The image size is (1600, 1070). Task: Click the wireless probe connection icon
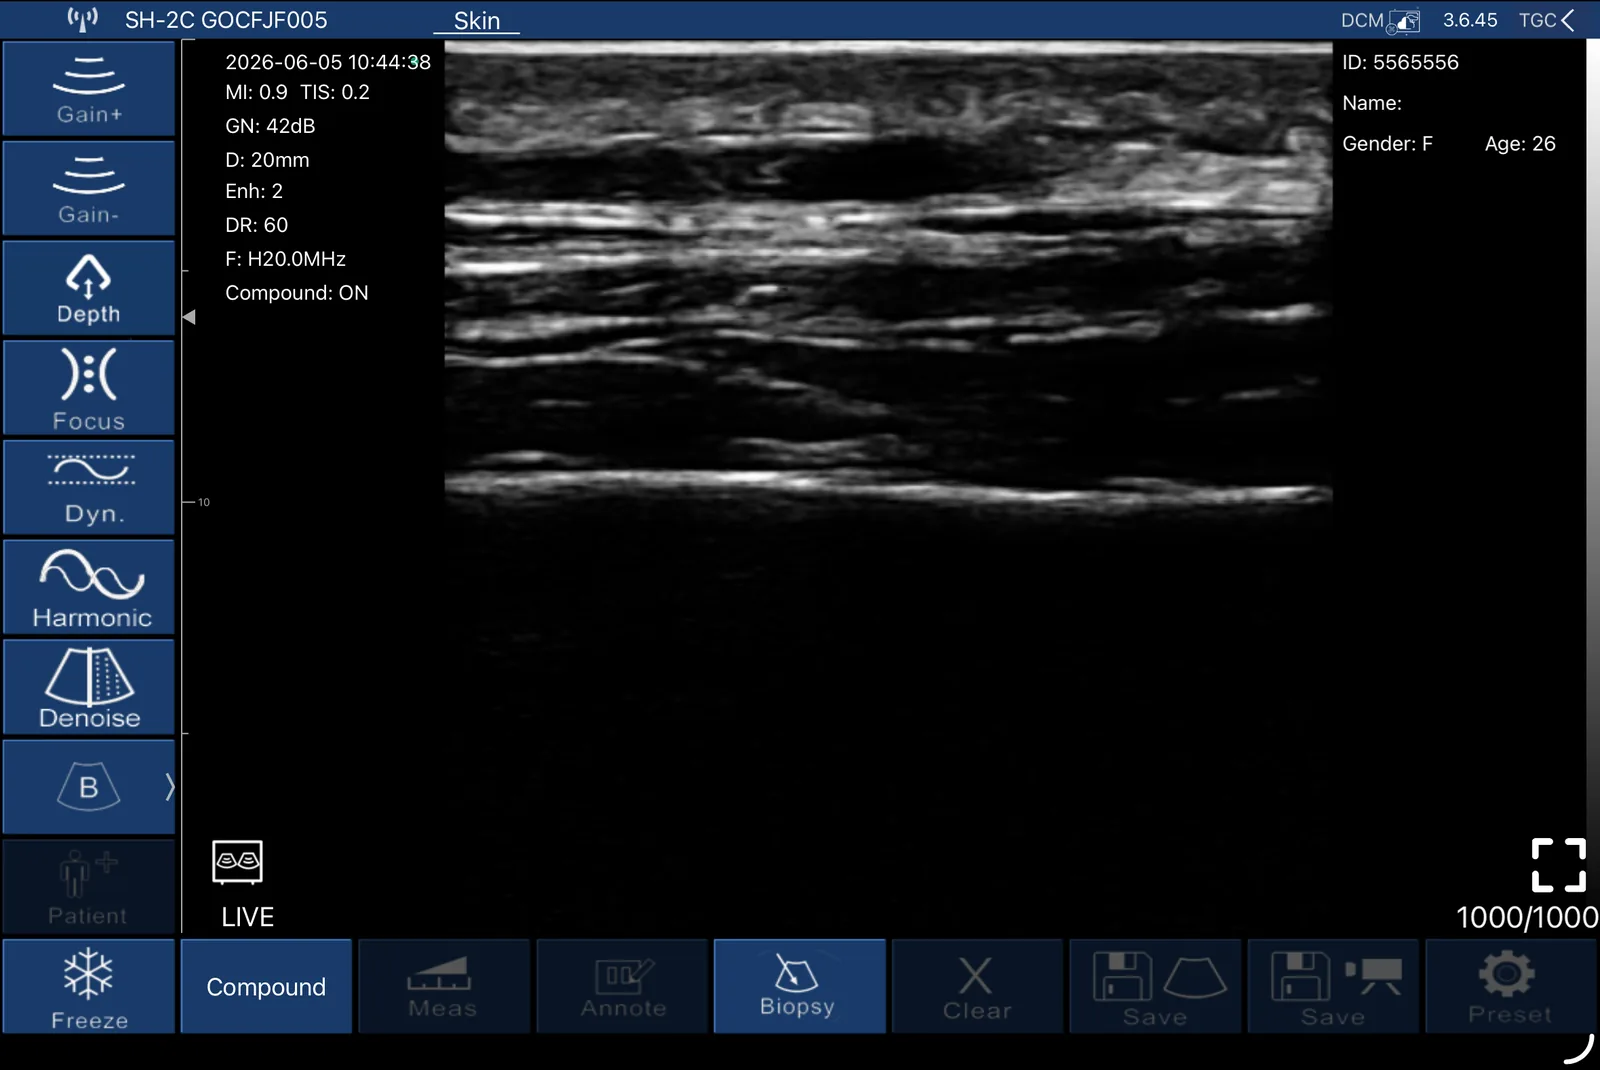(x=83, y=19)
